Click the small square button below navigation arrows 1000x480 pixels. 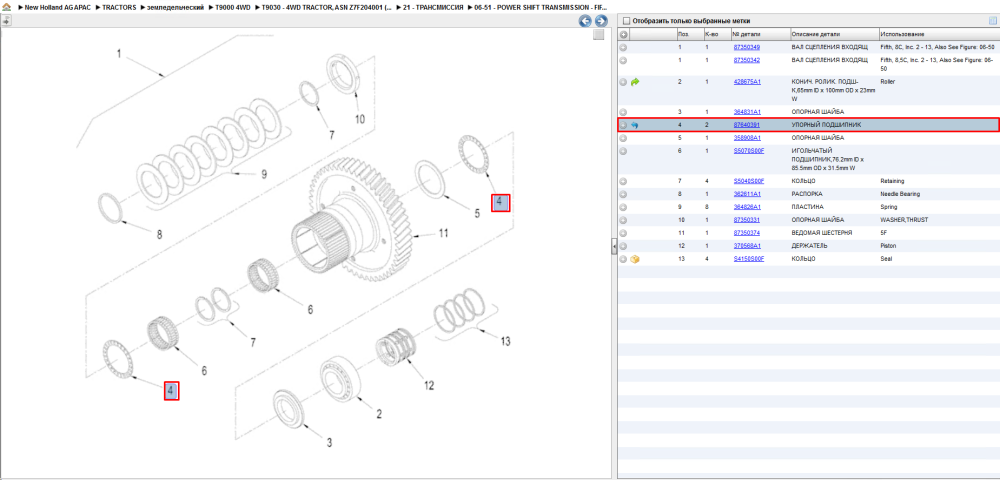pyautogui.click(x=598, y=35)
